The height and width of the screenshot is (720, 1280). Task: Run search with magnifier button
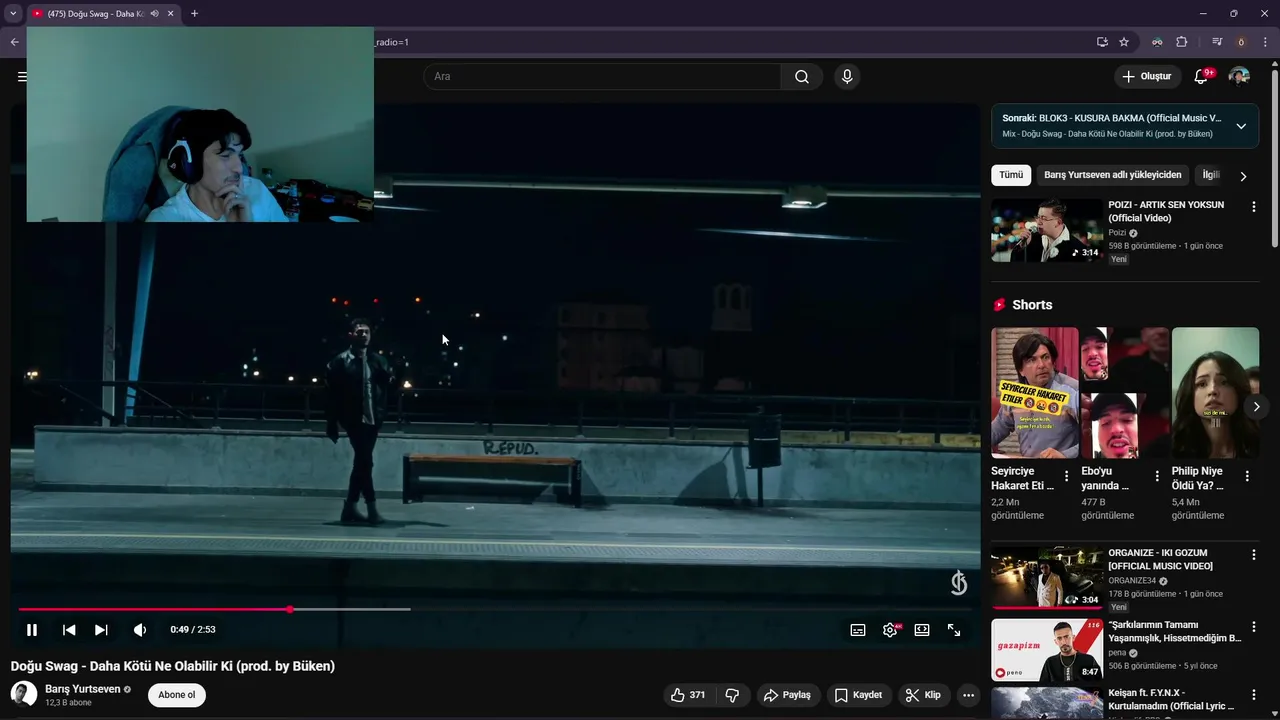[802, 76]
